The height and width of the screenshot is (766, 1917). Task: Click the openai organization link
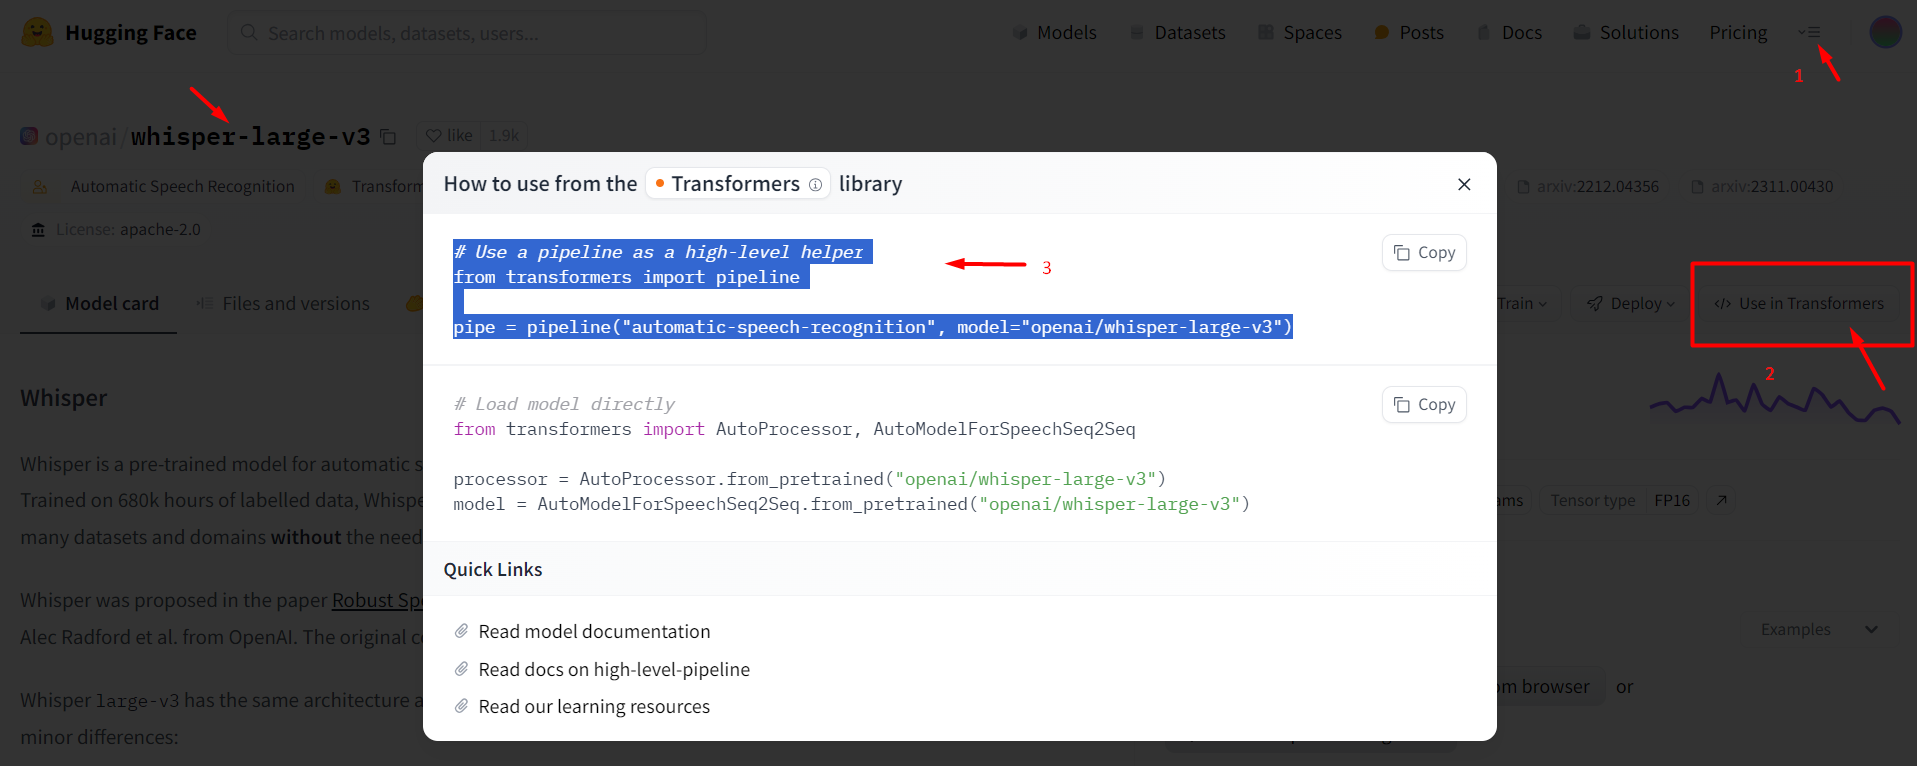81,137
